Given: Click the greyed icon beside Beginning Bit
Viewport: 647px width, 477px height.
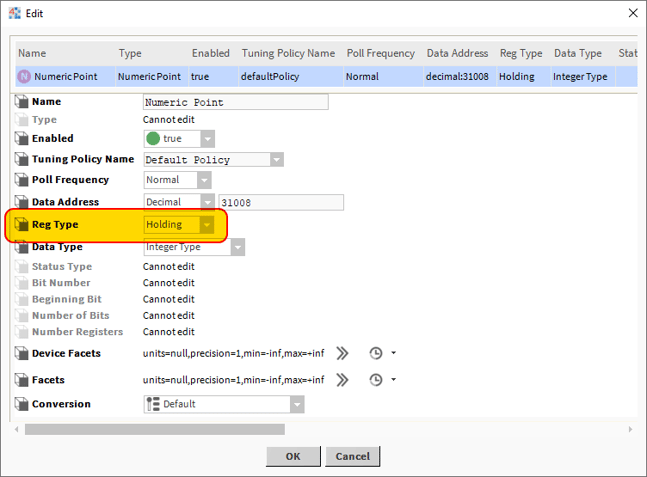Looking at the screenshot, I should [x=21, y=299].
